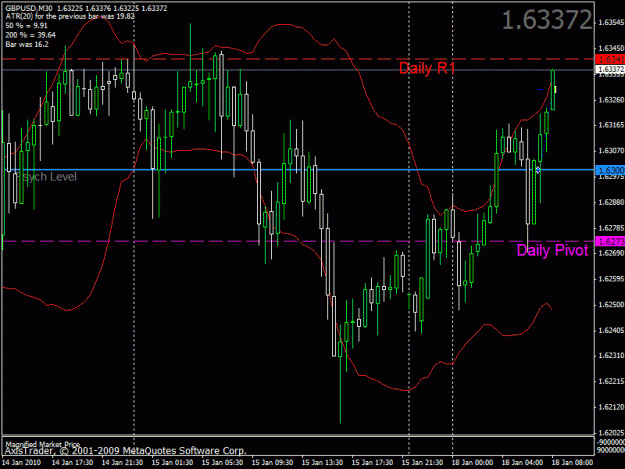Click the '14 Jan 17:30' time label
This screenshot has width=625, height=469.
[x=72, y=462]
